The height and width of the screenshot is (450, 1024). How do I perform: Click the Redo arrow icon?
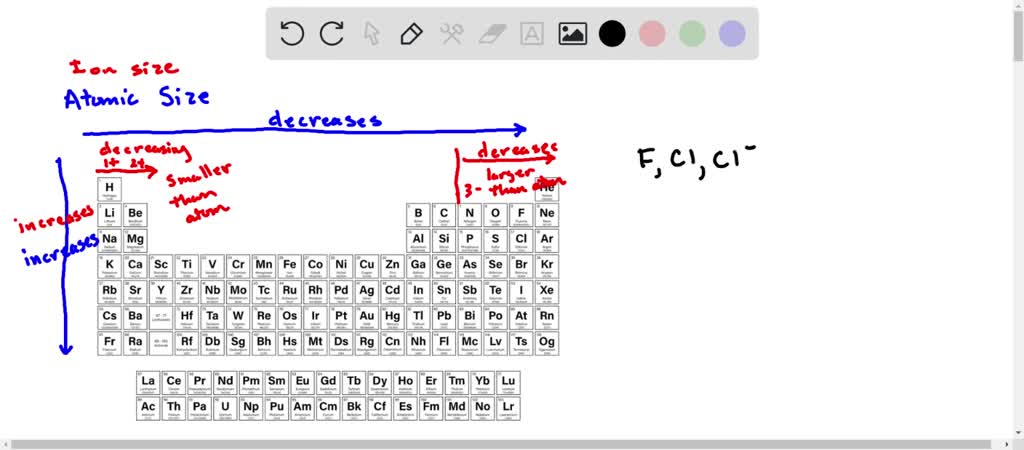coord(332,33)
